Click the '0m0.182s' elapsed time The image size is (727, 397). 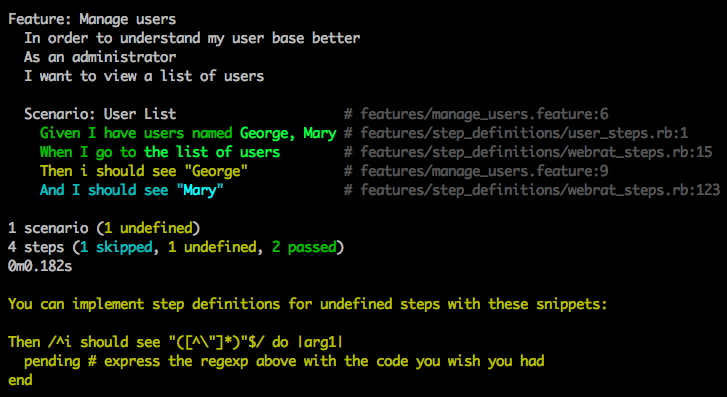tap(40, 267)
